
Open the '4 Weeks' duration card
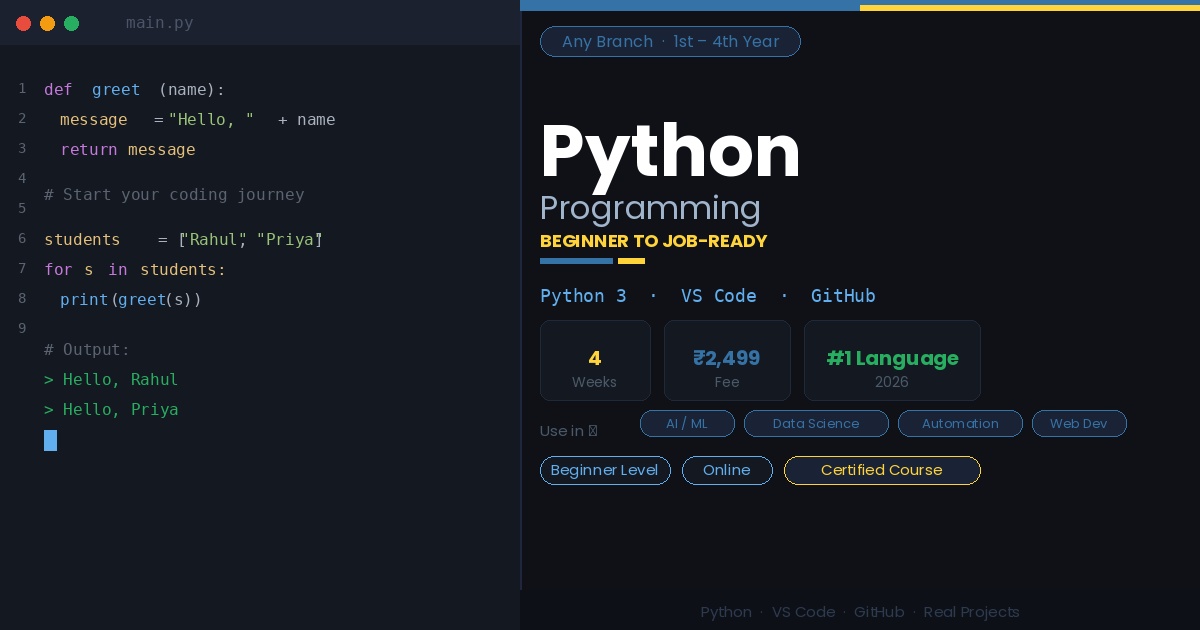[x=595, y=360]
